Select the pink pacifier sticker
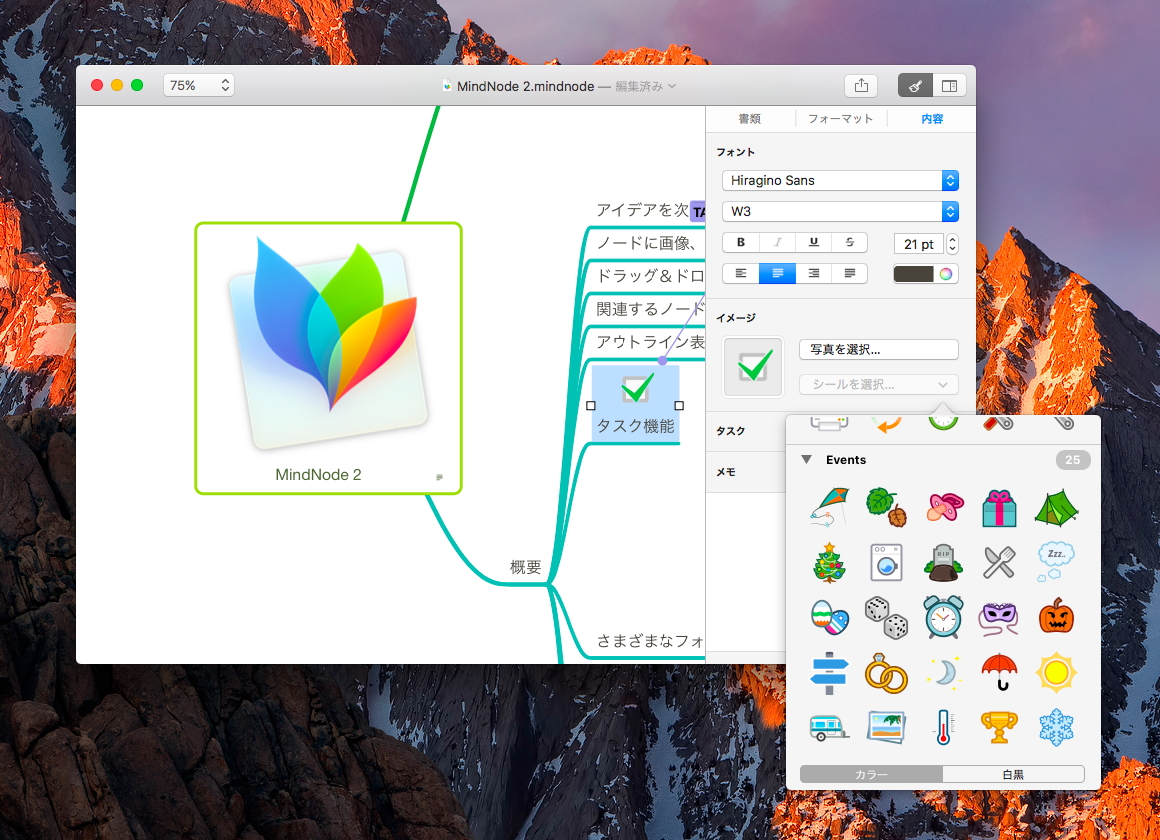The height and width of the screenshot is (840, 1160). (944, 507)
